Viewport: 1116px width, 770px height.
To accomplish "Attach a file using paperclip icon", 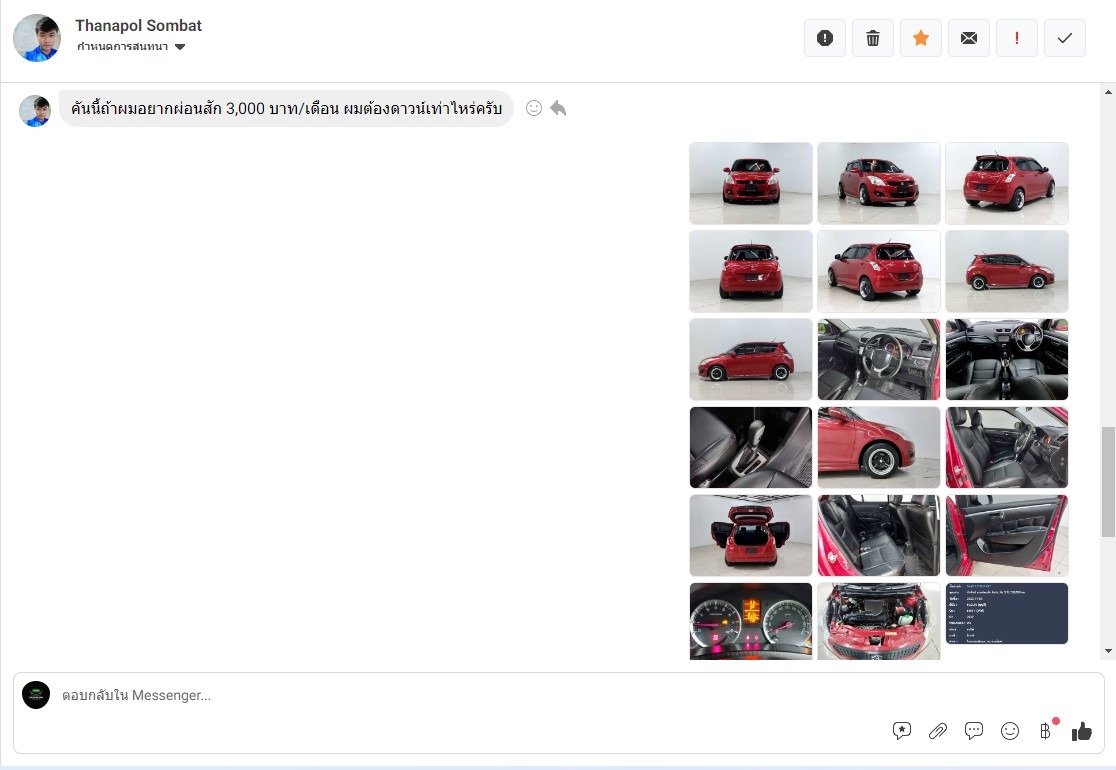I will (938, 731).
